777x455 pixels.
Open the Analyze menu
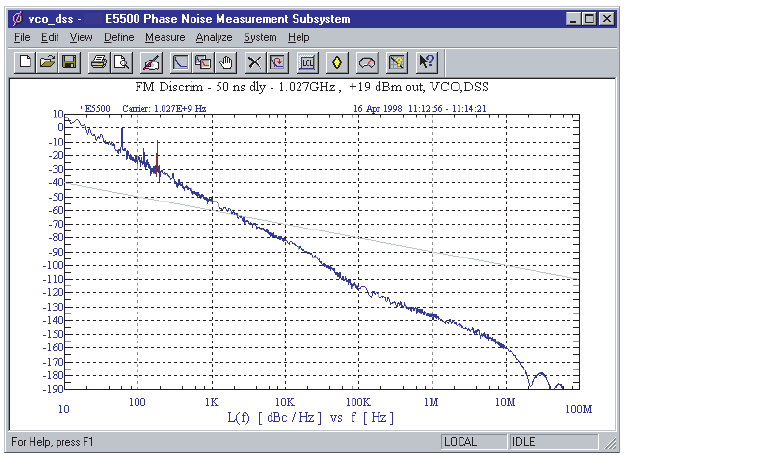(213, 37)
